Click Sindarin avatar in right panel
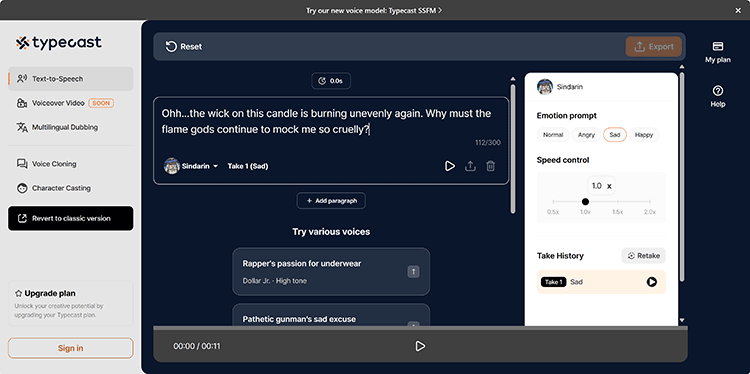 (x=545, y=87)
